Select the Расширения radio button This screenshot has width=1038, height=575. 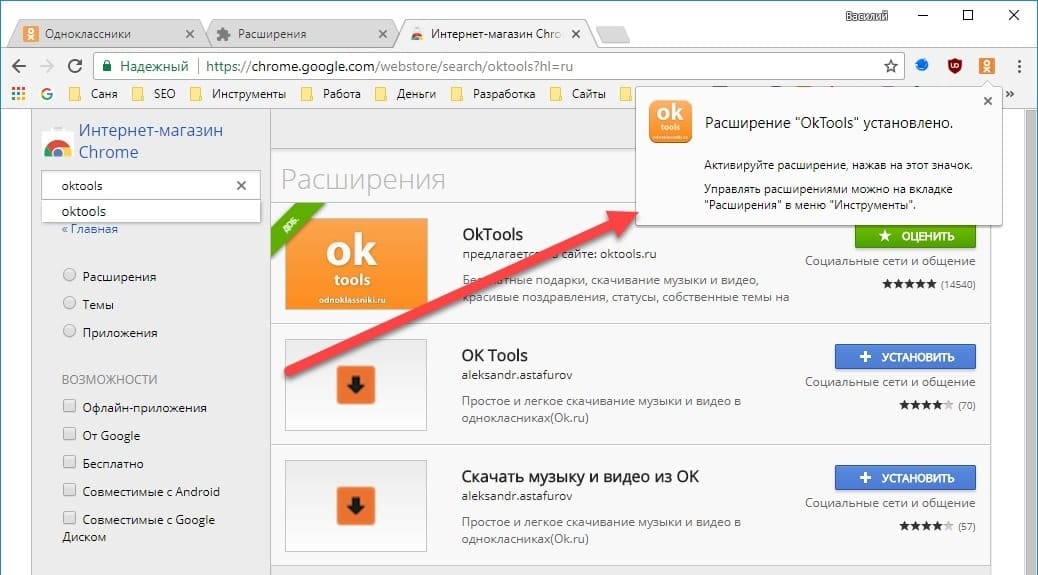(69, 275)
